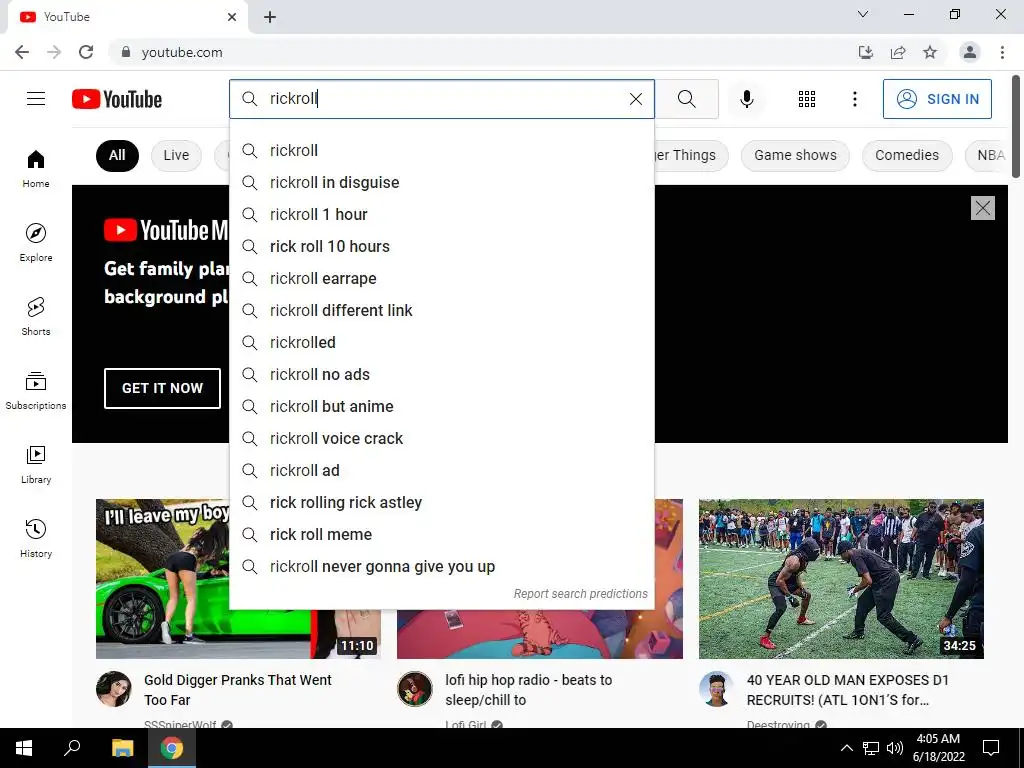Select the Comedies filter chip
The width and height of the screenshot is (1024, 768).
(906, 155)
